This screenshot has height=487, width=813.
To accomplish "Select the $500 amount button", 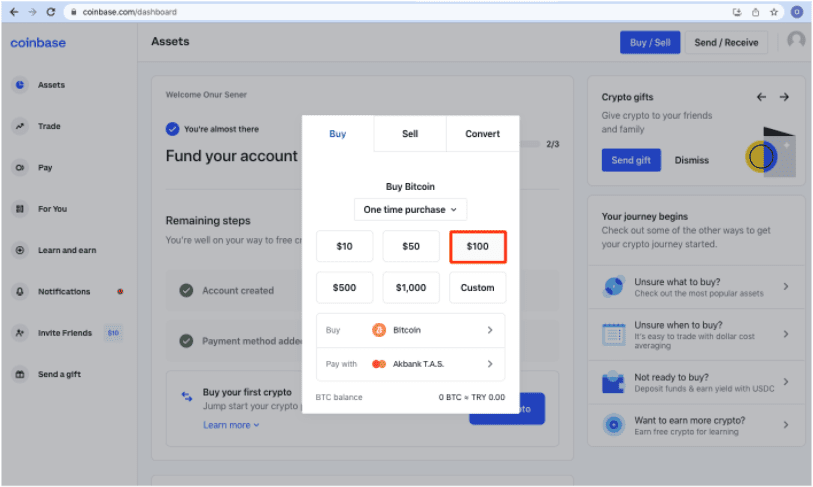I will tap(344, 287).
